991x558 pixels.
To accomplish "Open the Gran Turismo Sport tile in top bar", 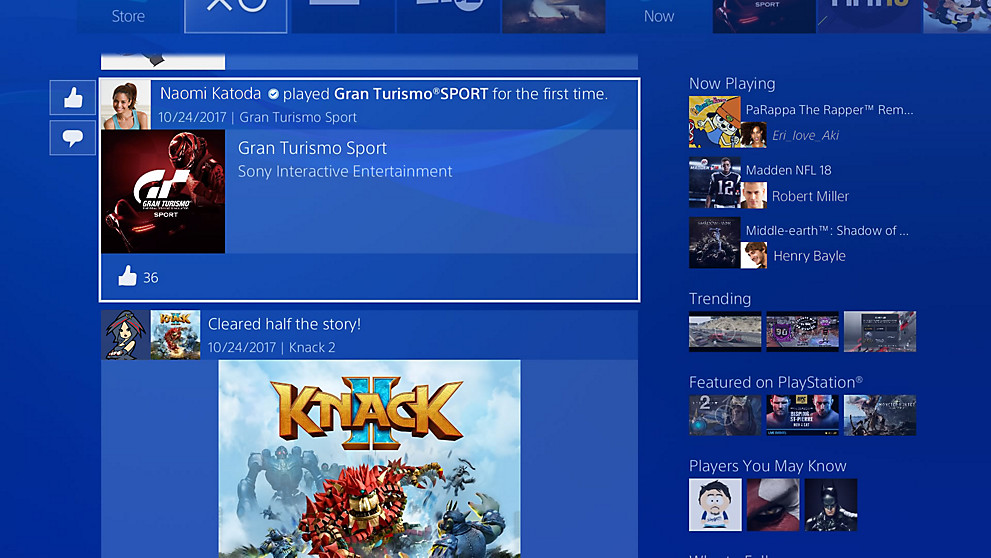I will tap(764, 16).
